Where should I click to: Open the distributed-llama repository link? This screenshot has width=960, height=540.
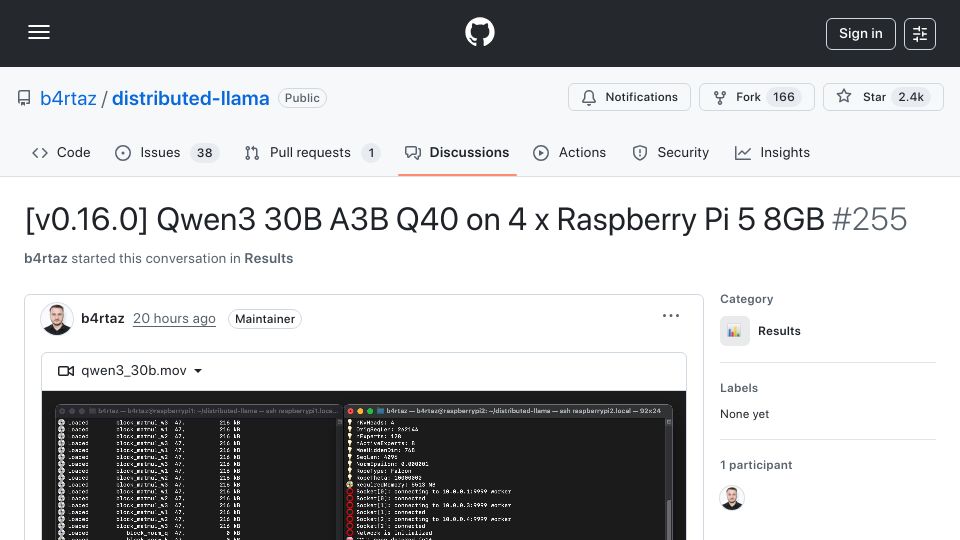190,98
